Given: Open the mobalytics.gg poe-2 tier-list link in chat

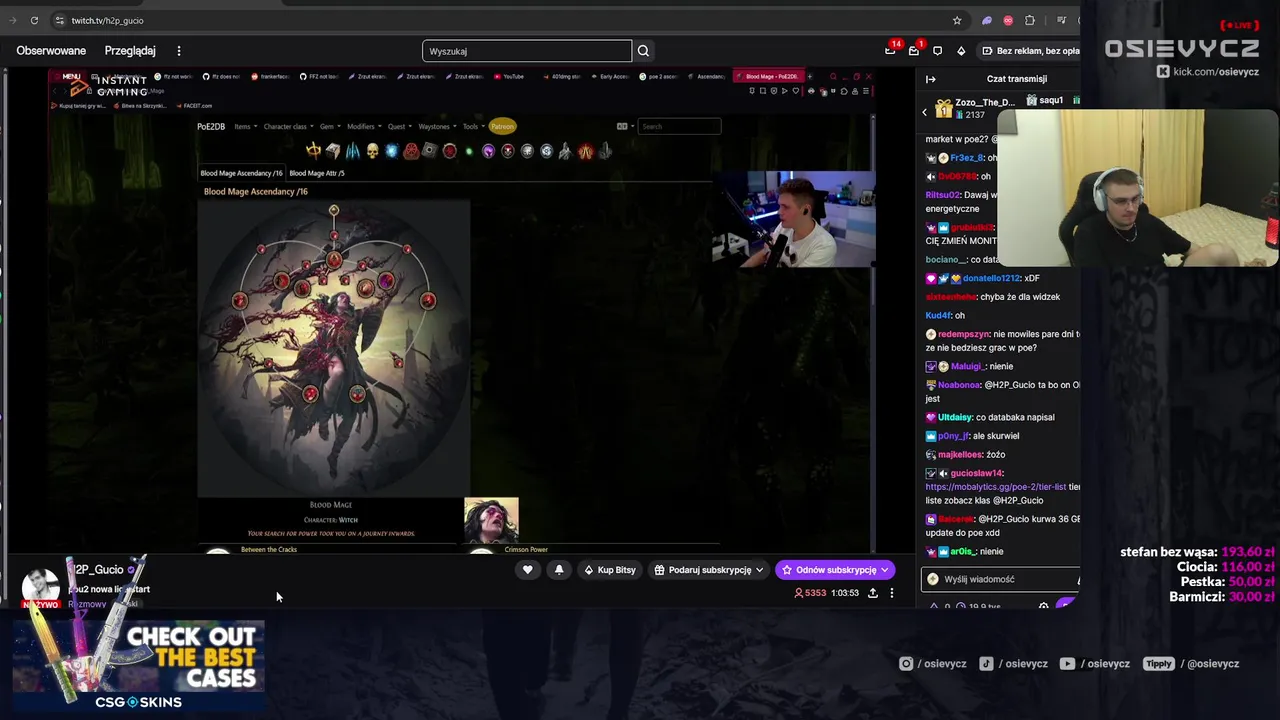Looking at the screenshot, I should [x=995, y=487].
